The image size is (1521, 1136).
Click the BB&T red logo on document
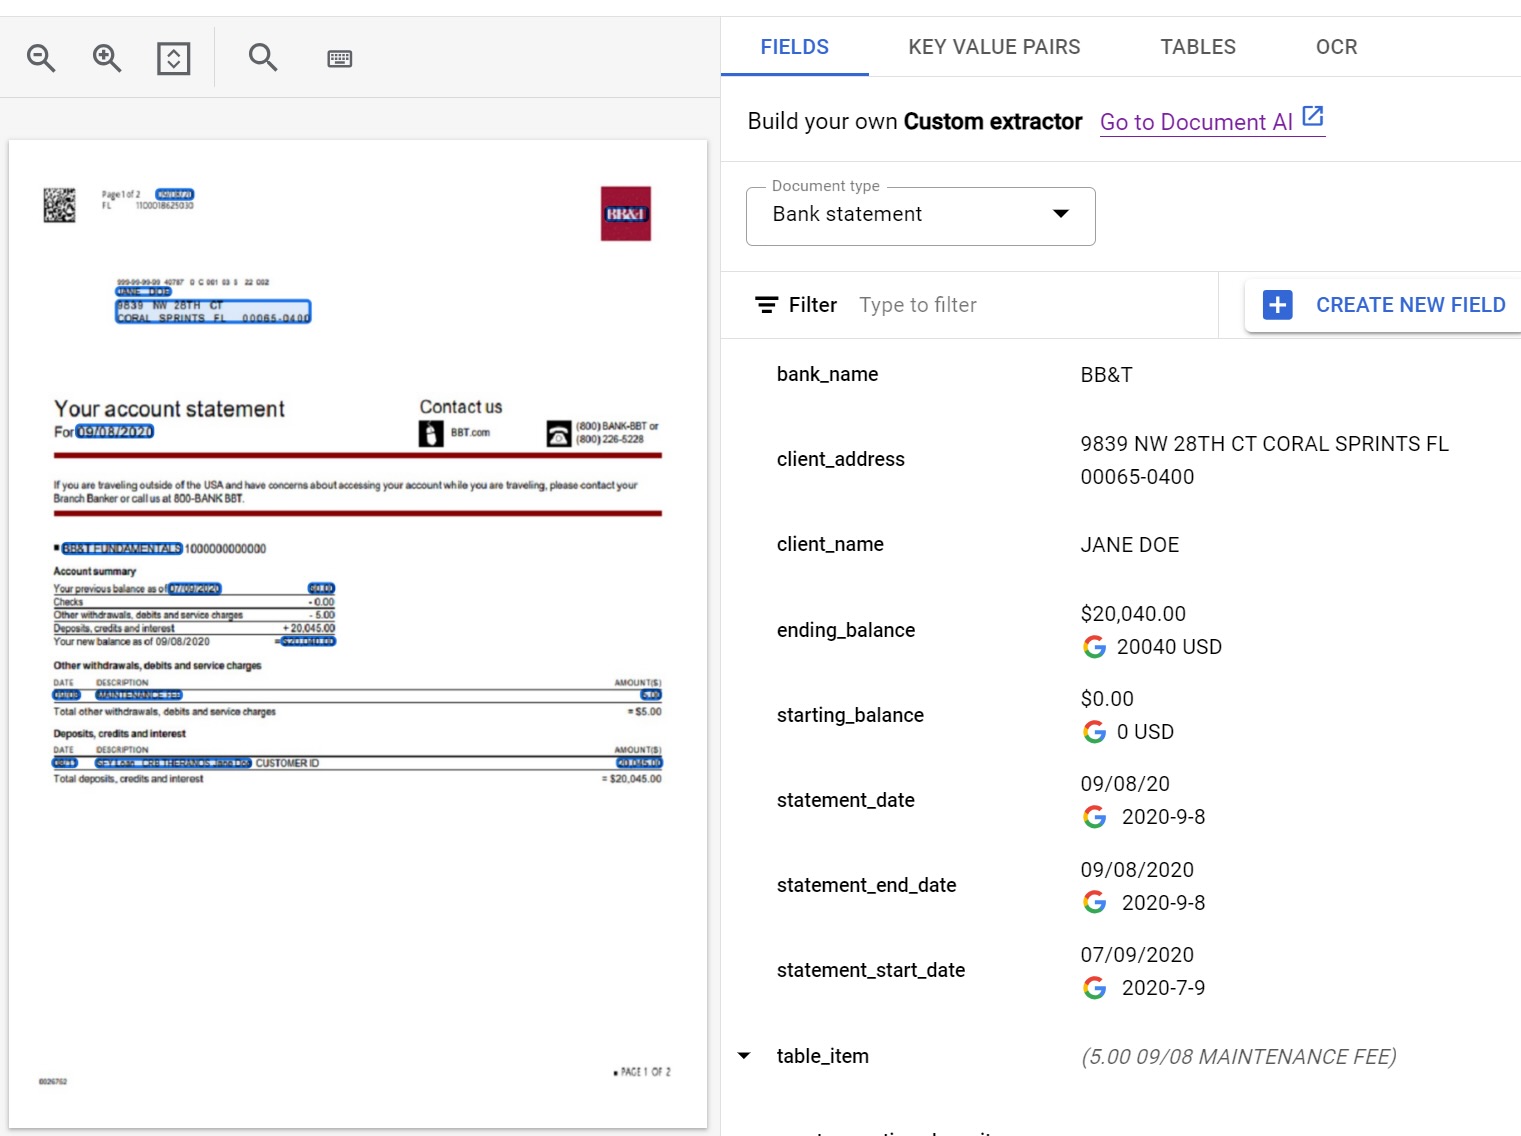[626, 214]
